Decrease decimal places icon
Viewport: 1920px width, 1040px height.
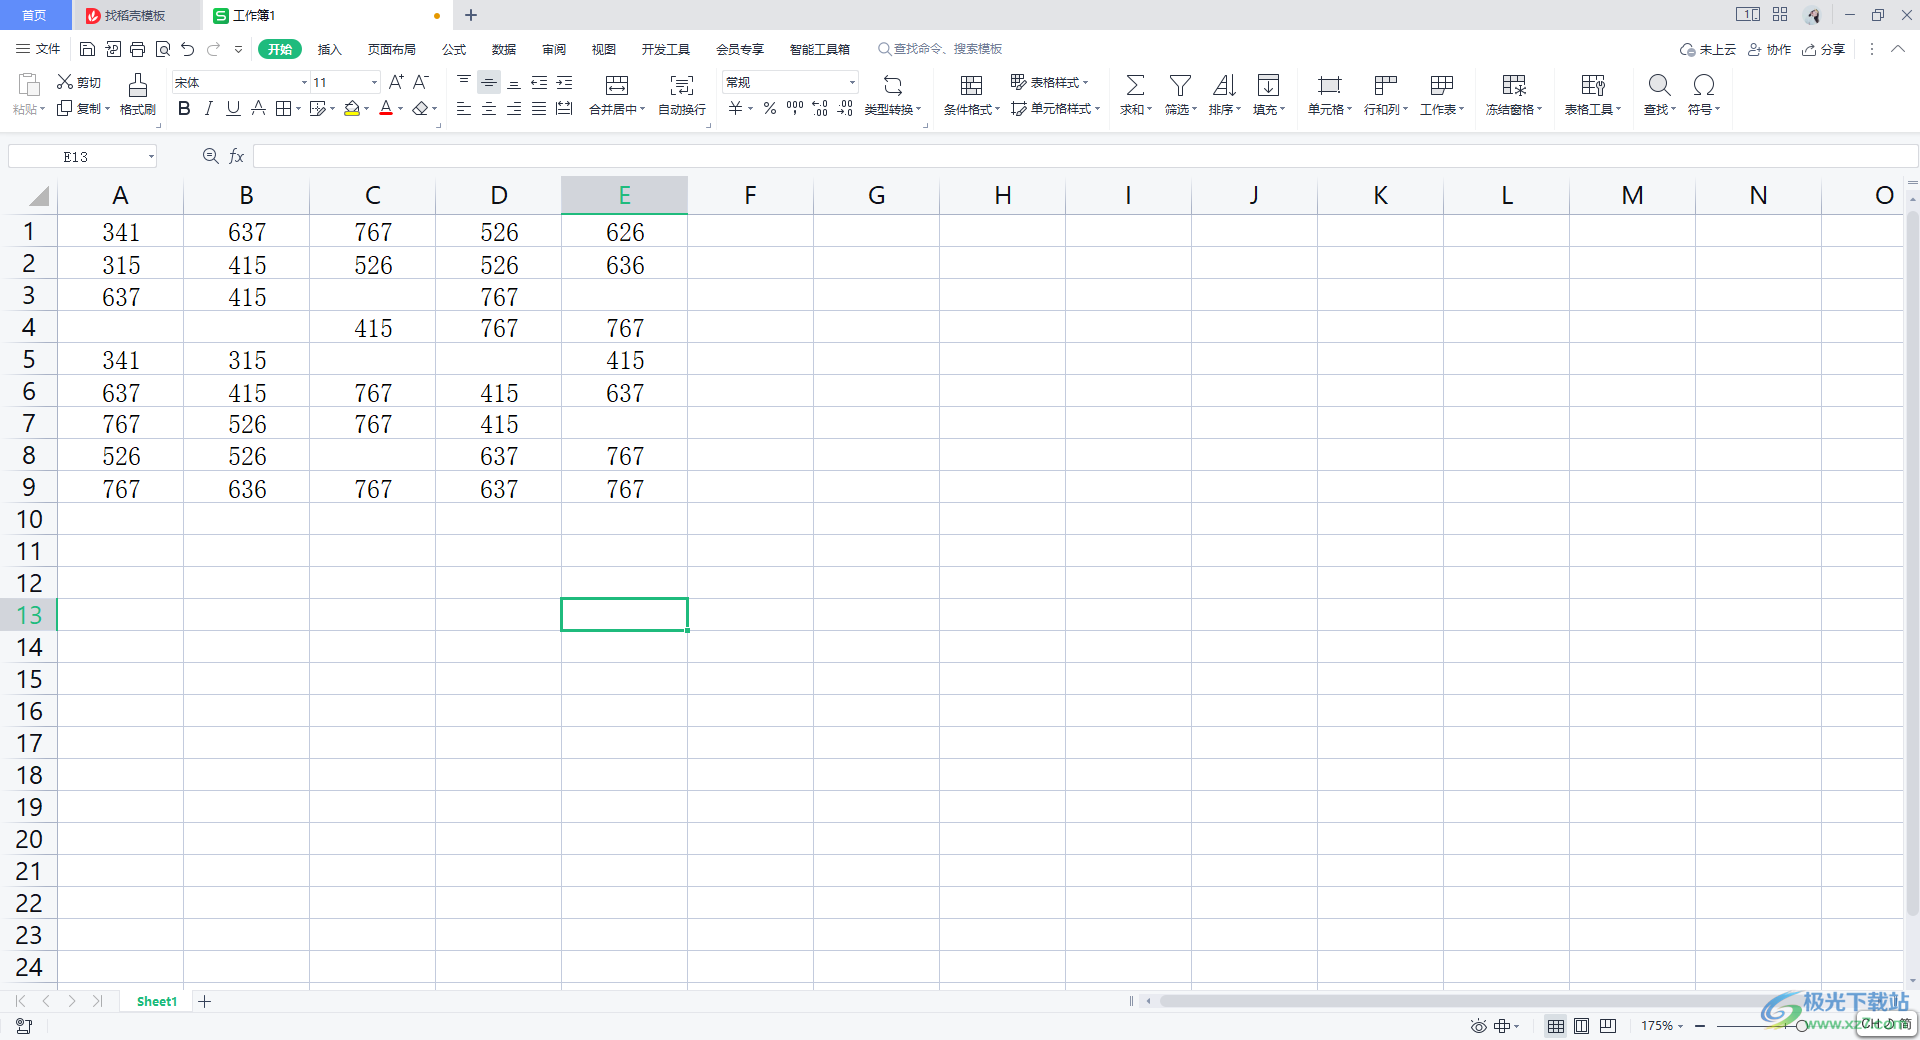tap(845, 108)
